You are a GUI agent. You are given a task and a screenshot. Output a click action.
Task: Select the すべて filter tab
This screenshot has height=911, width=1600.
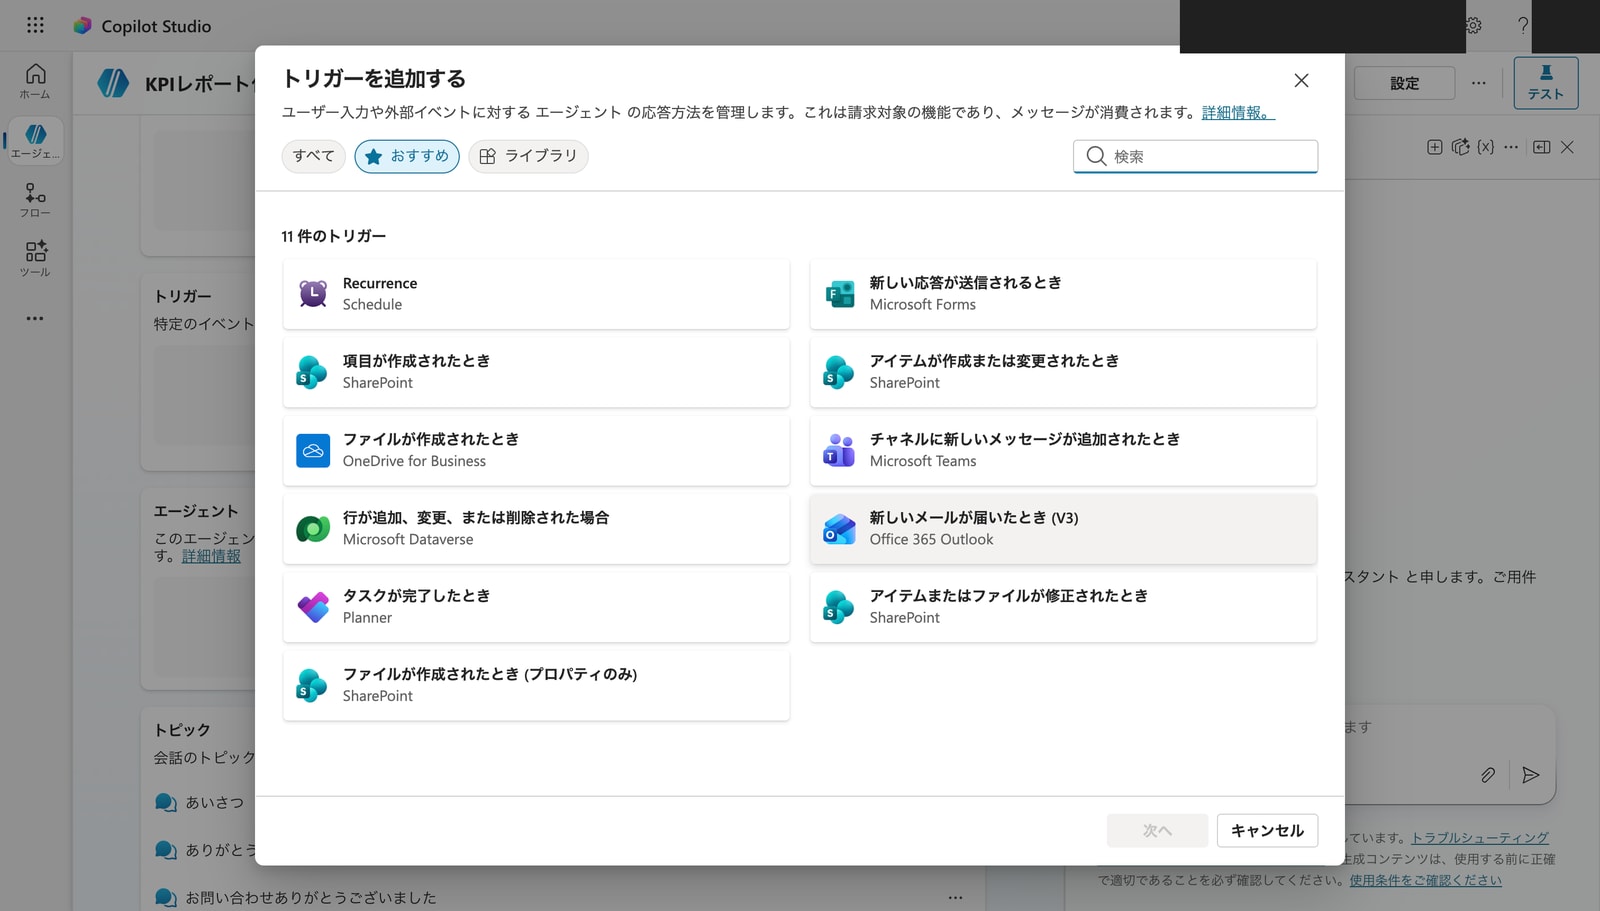click(x=313, y=156)
